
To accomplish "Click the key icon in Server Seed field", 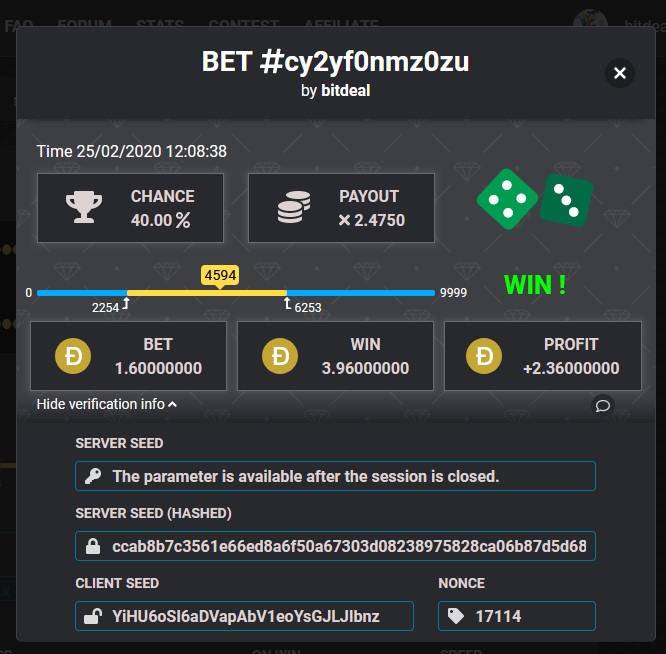I will [x=93, y=476].
